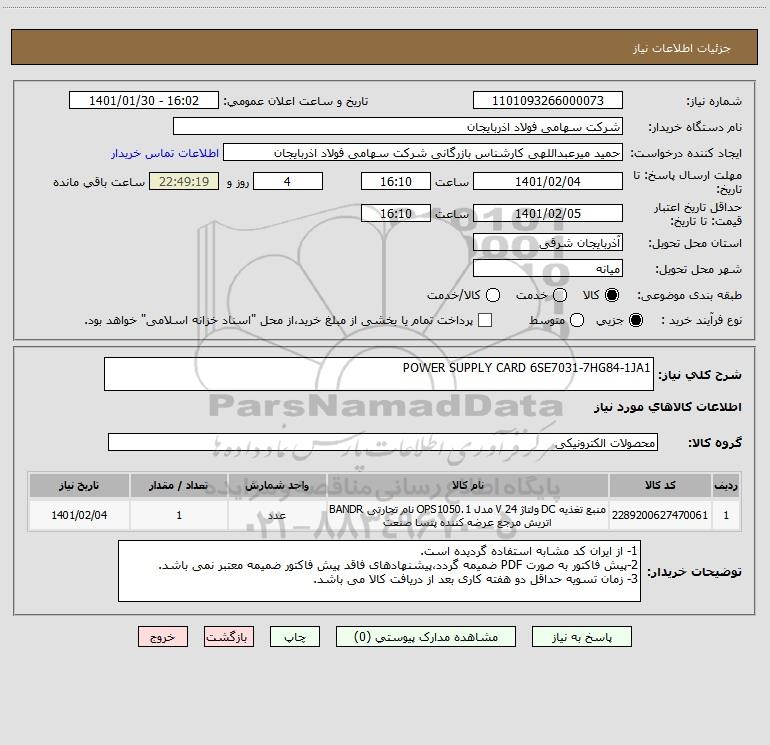
Task: Click the remaining days field showing 4
Action: 288,181
